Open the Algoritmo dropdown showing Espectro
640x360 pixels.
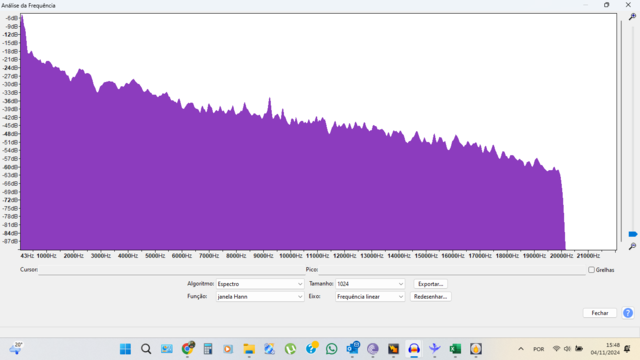[260, 284]
